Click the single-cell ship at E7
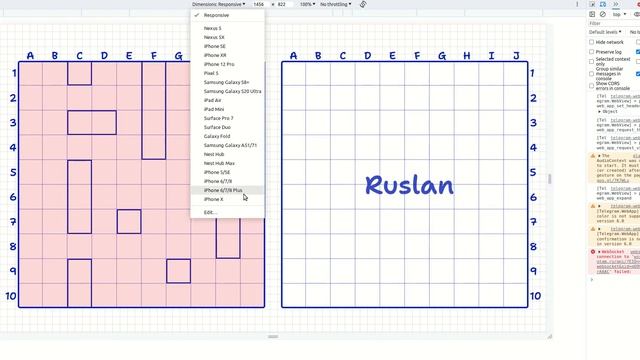 129,222
